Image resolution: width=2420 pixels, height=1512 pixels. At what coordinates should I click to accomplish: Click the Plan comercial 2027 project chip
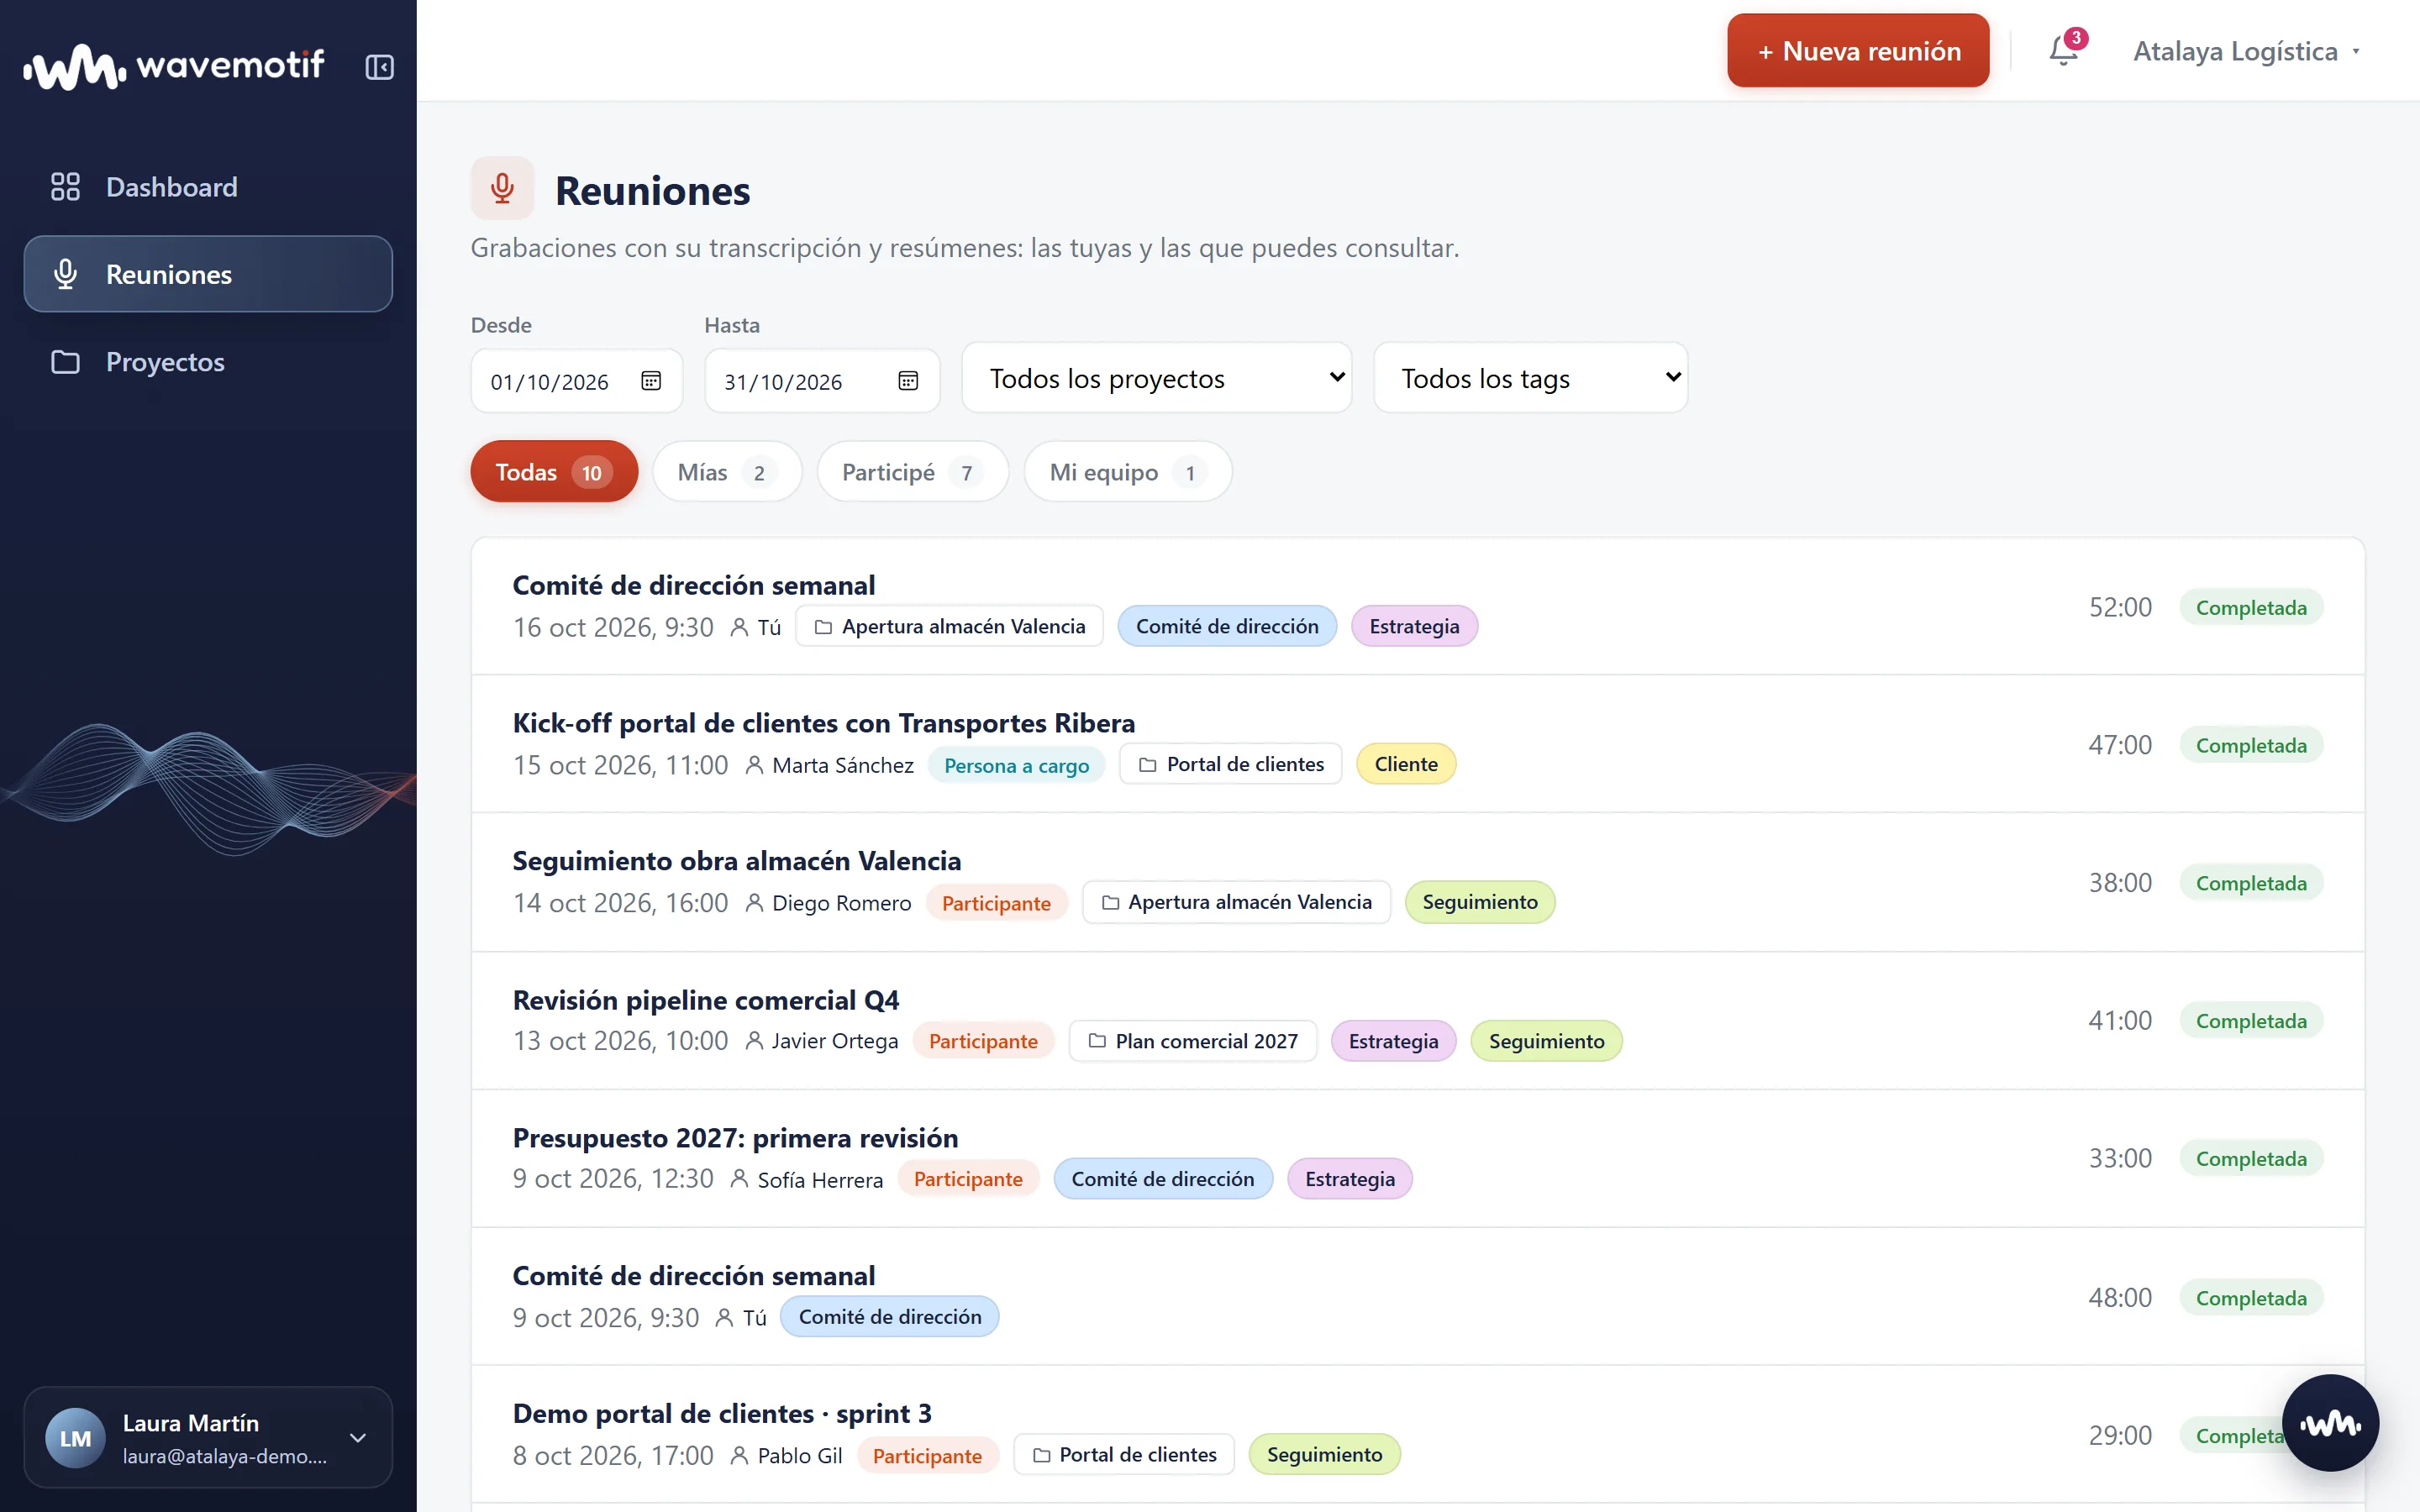tap(1193, 1041)
